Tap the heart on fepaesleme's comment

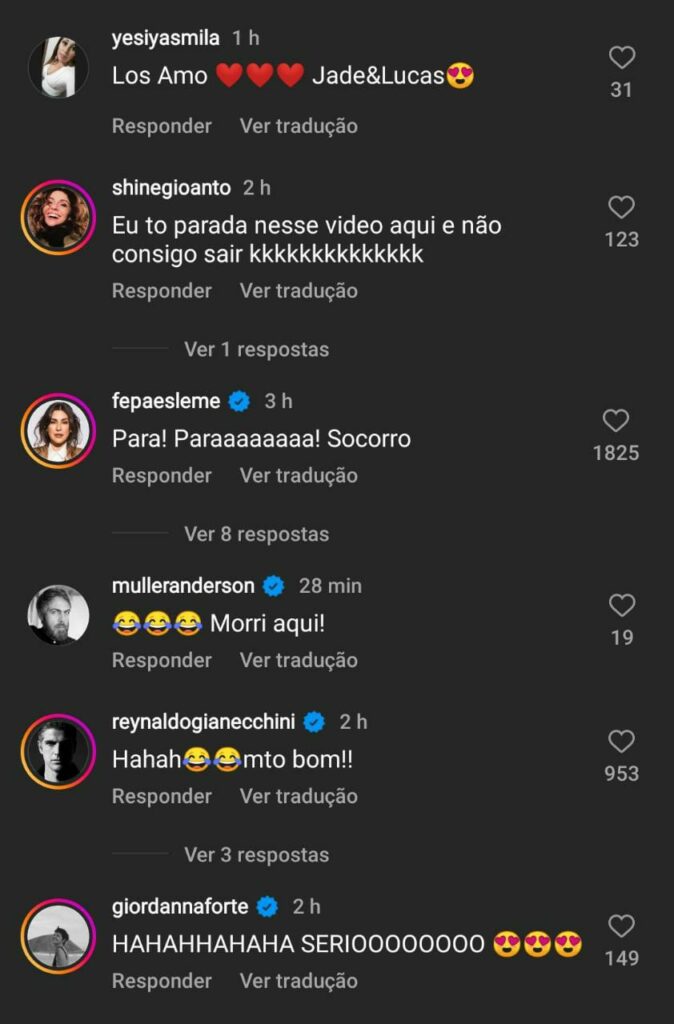coord(616,421)
